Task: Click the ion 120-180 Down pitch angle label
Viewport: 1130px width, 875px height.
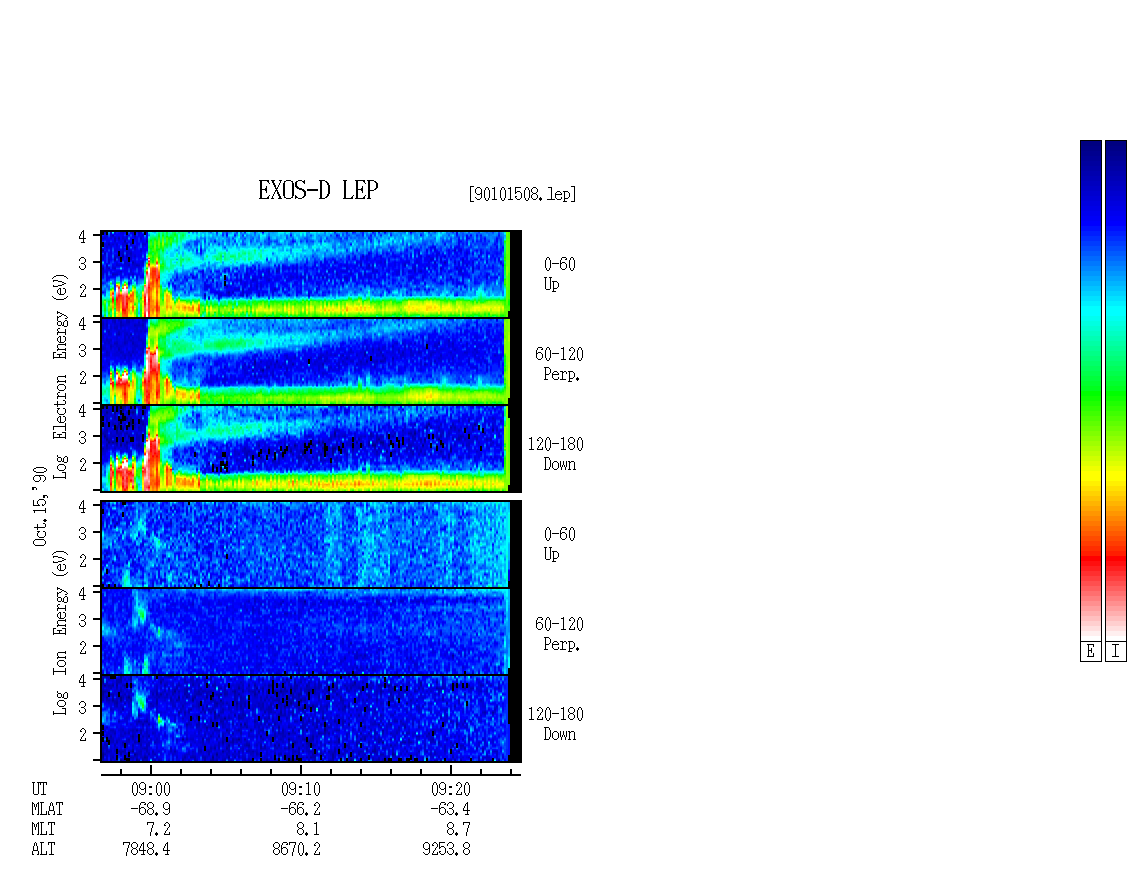Action: pyautogui.click(x=556, y=724)
